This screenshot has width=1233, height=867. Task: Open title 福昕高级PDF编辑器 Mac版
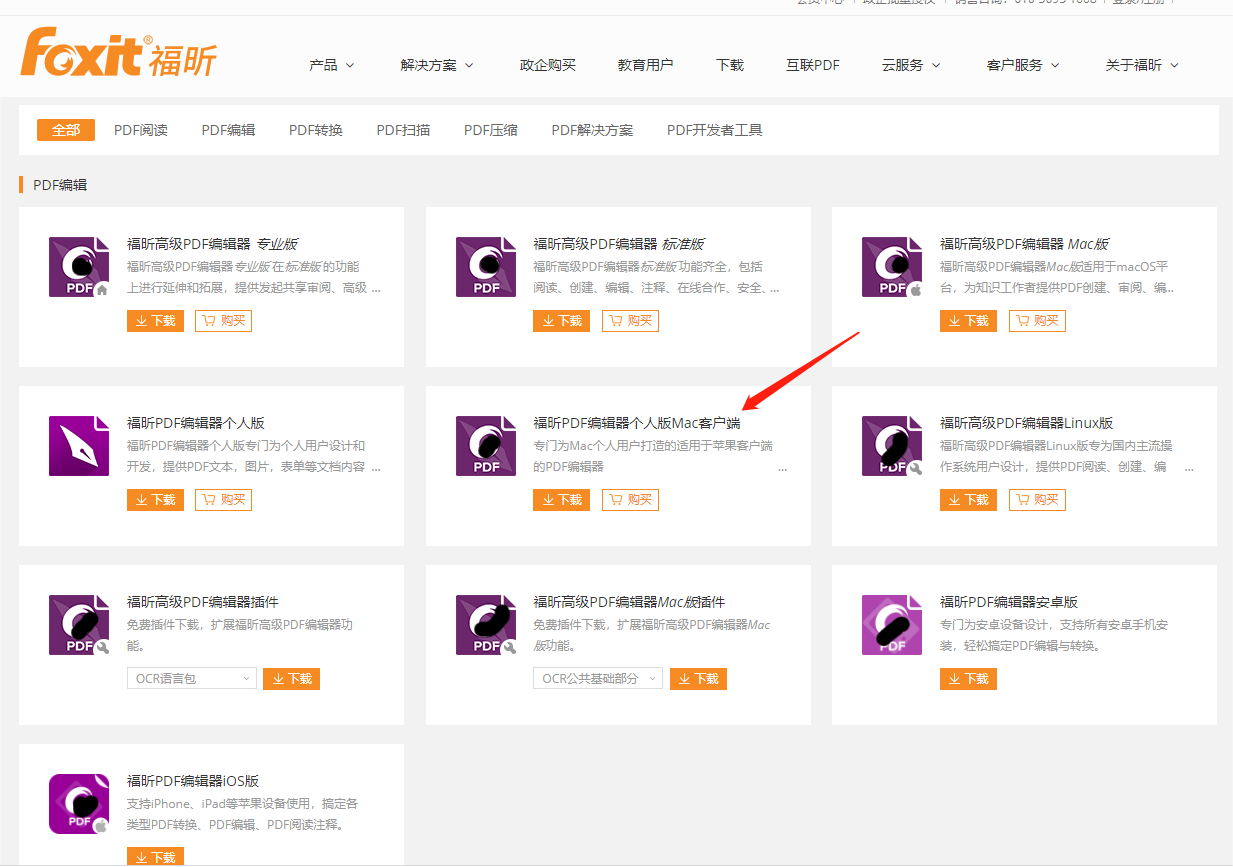[x=1025, y=244]
